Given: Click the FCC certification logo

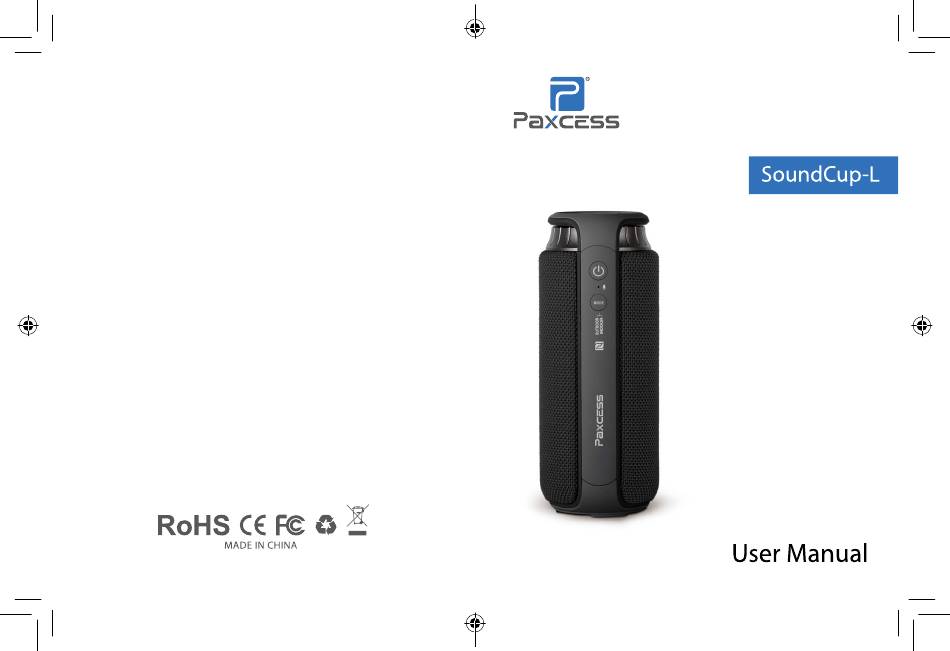Looking at the screenshot, I should click(290, 526).
